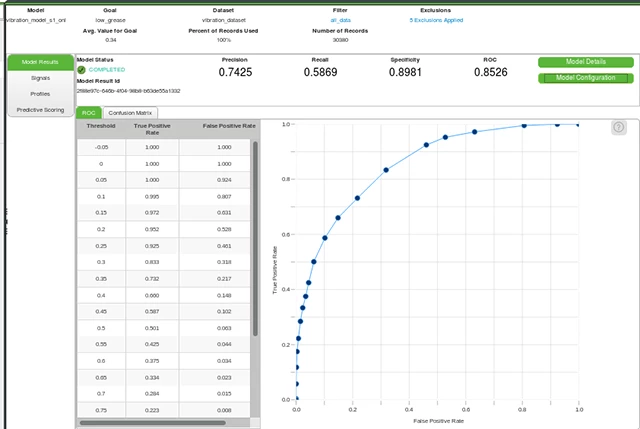Click true positive rate value 0.833
The height and width of the screenshot is (429, 640).
[x=152, y=262]
